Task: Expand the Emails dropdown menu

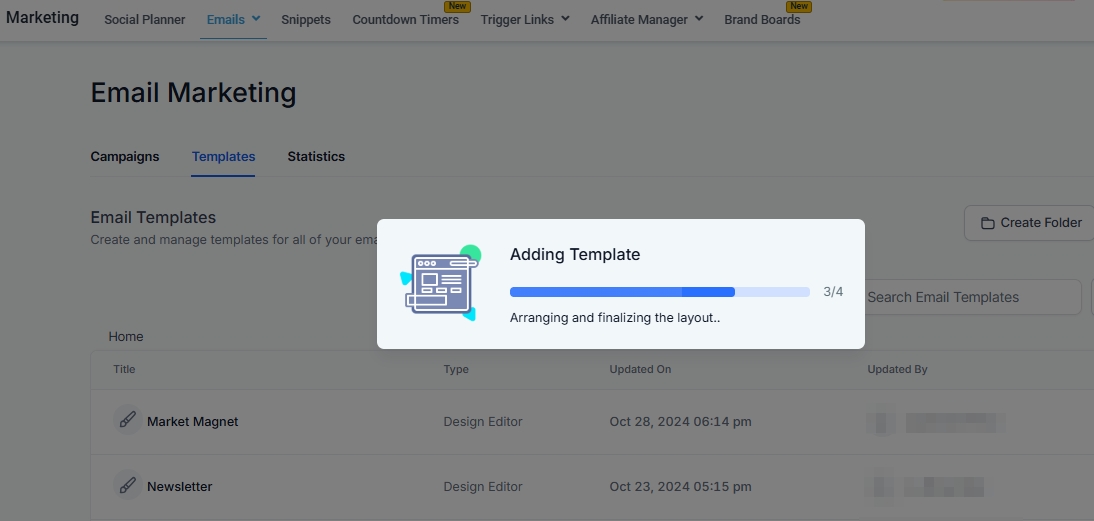Action: point(233,19)
